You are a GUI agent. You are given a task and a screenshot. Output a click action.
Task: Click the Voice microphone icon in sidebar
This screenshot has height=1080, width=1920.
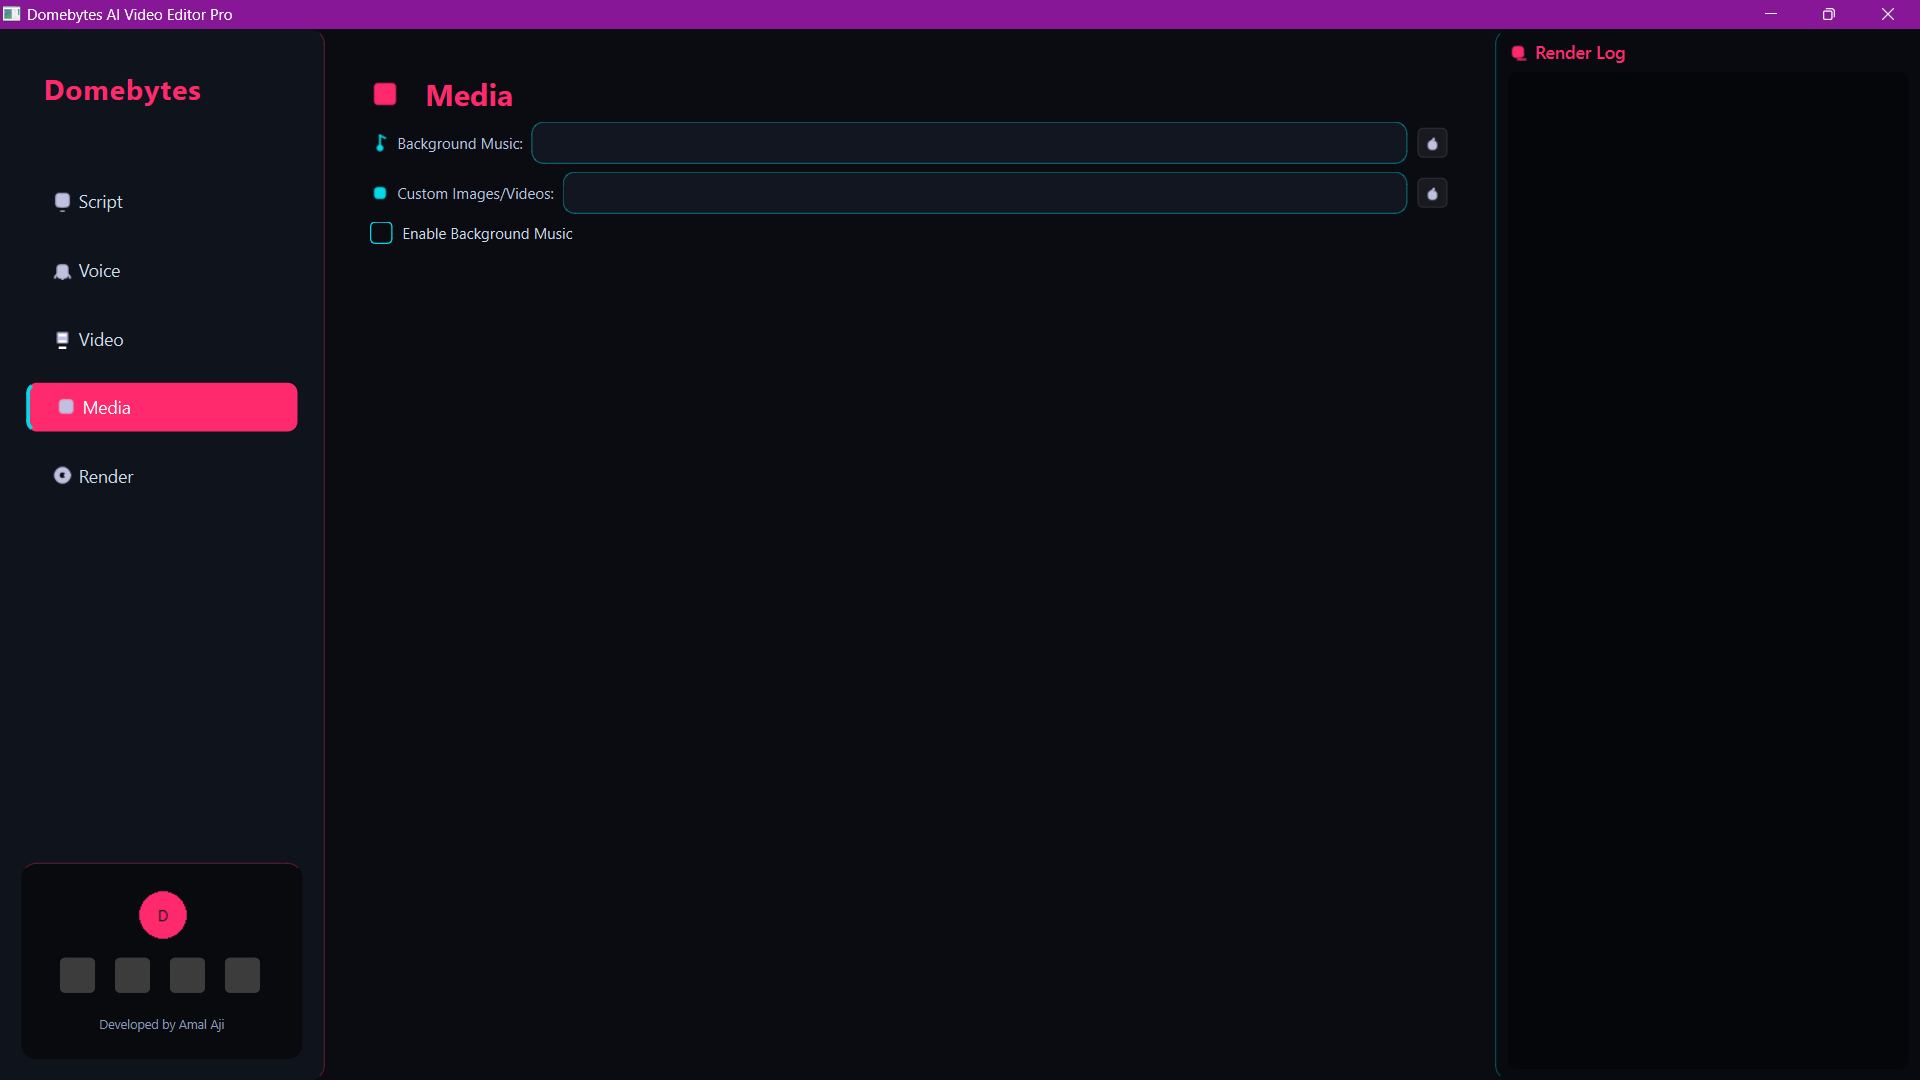[62, 270]
